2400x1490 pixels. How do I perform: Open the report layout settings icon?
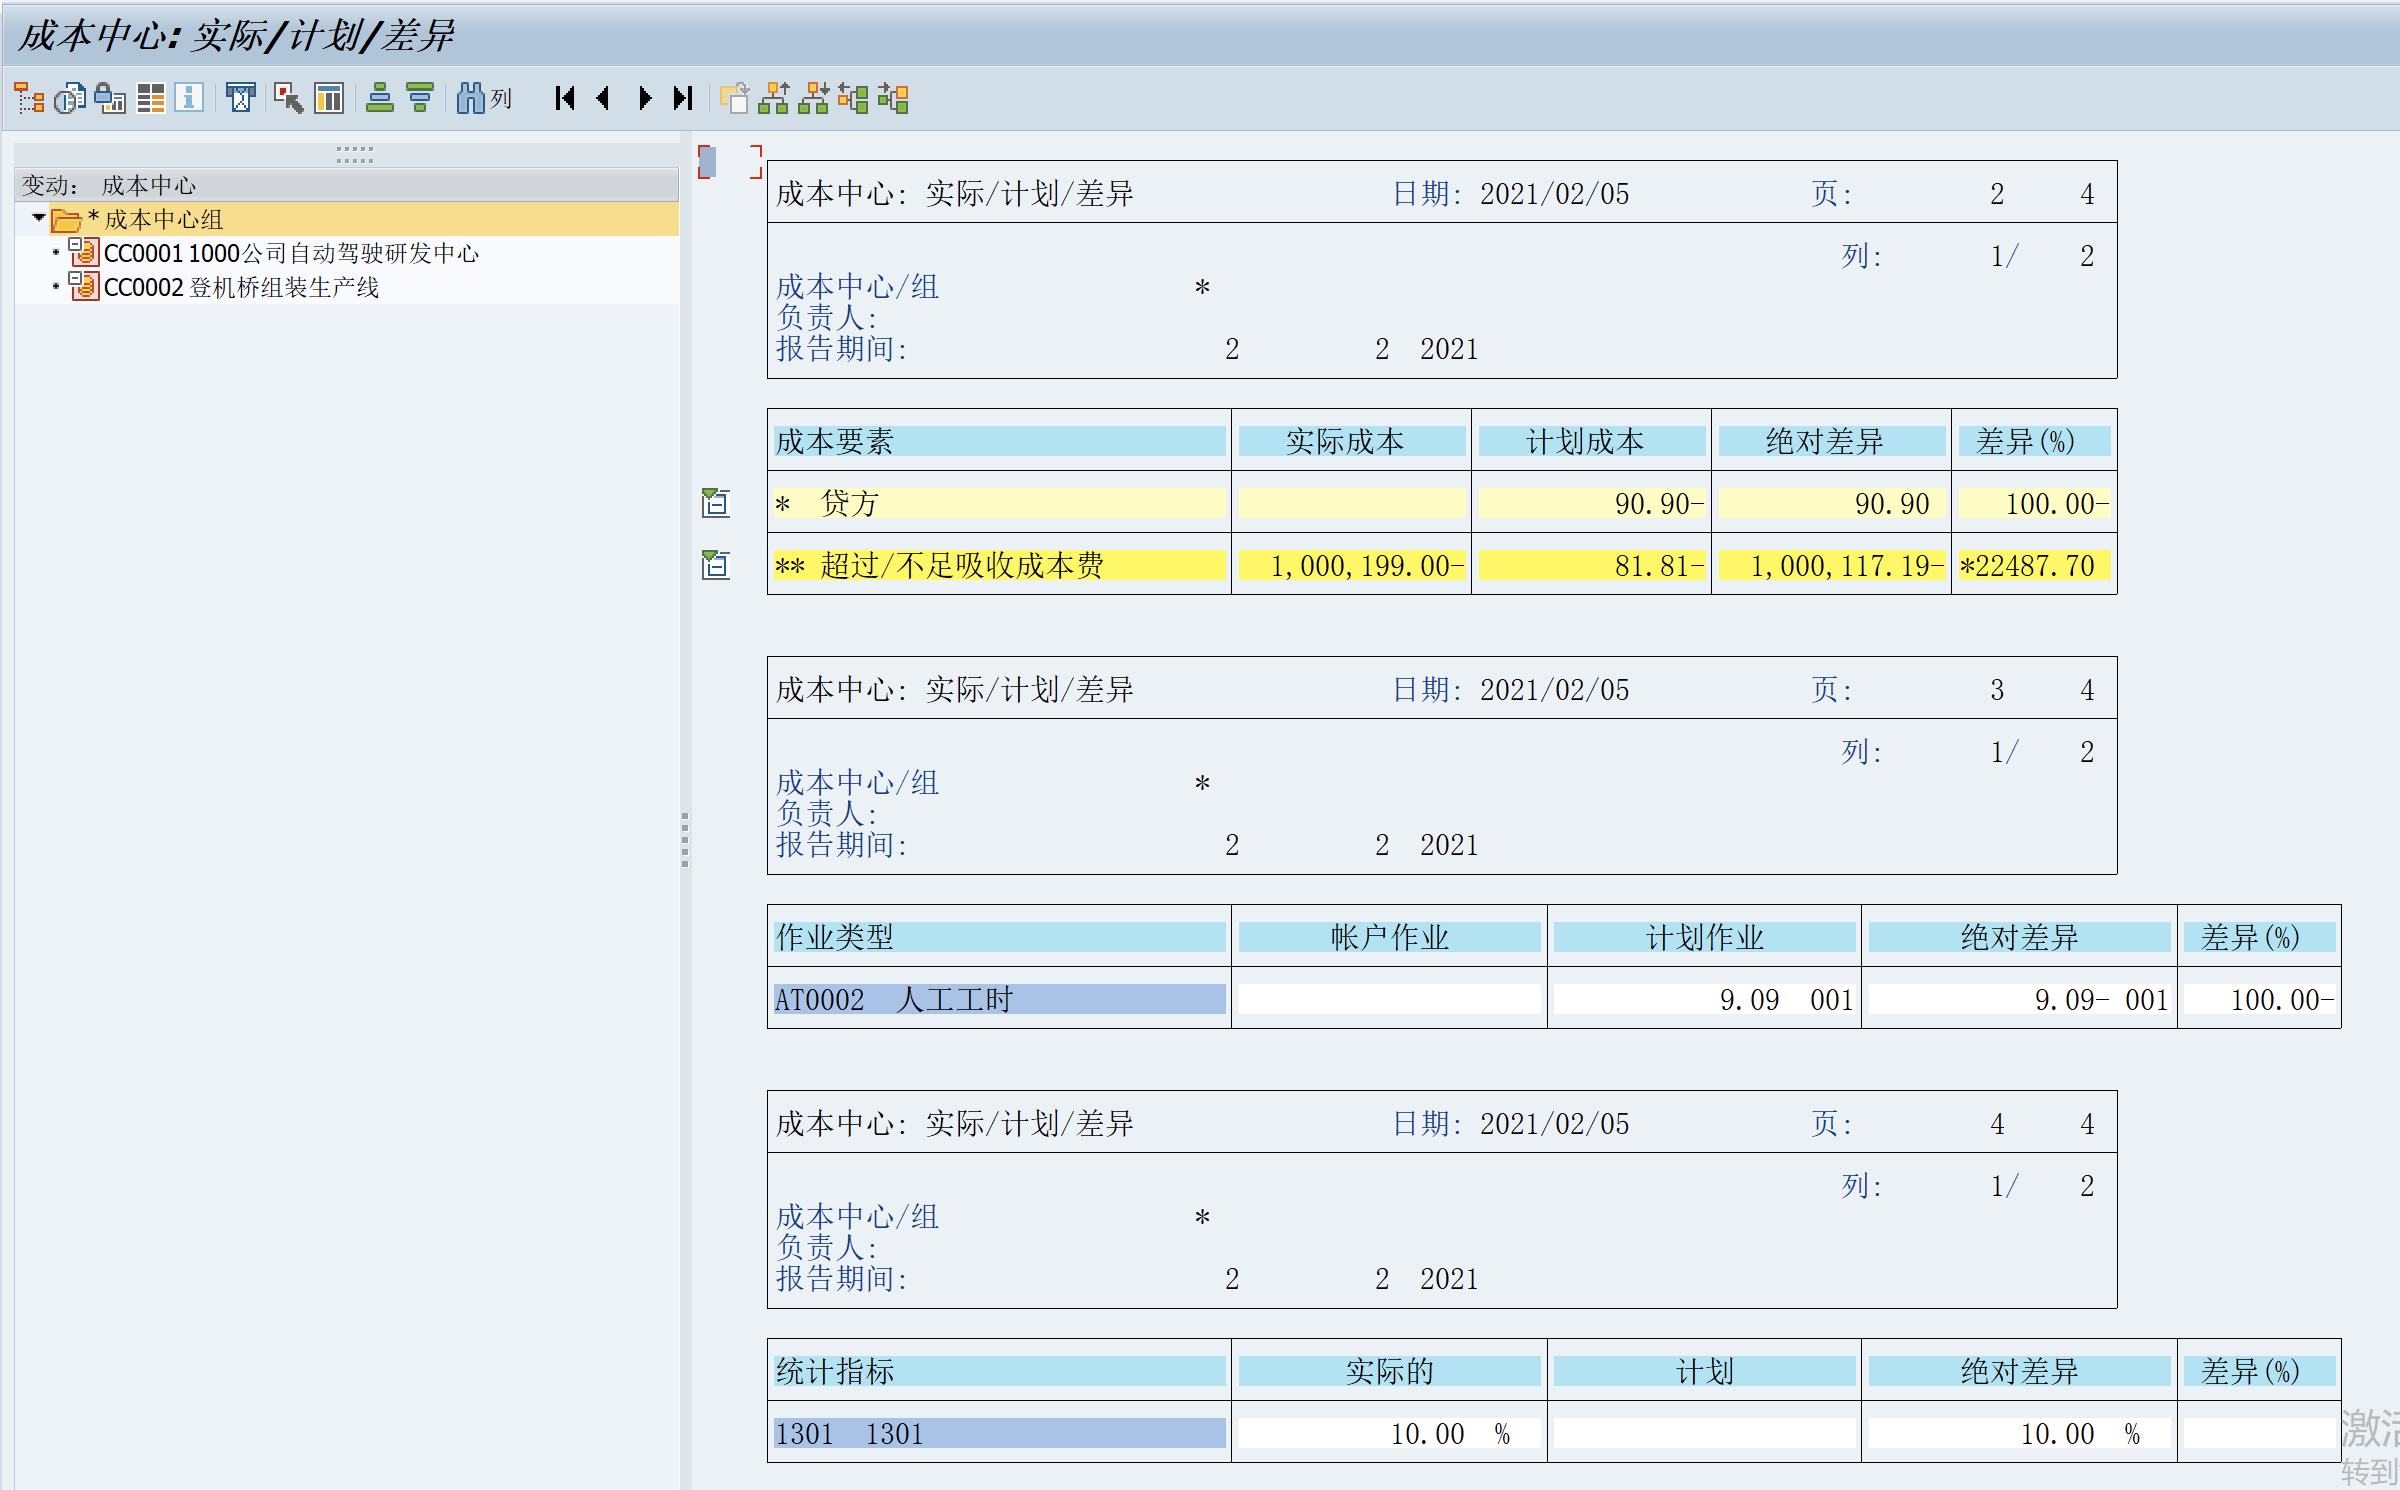coord(150,98)
